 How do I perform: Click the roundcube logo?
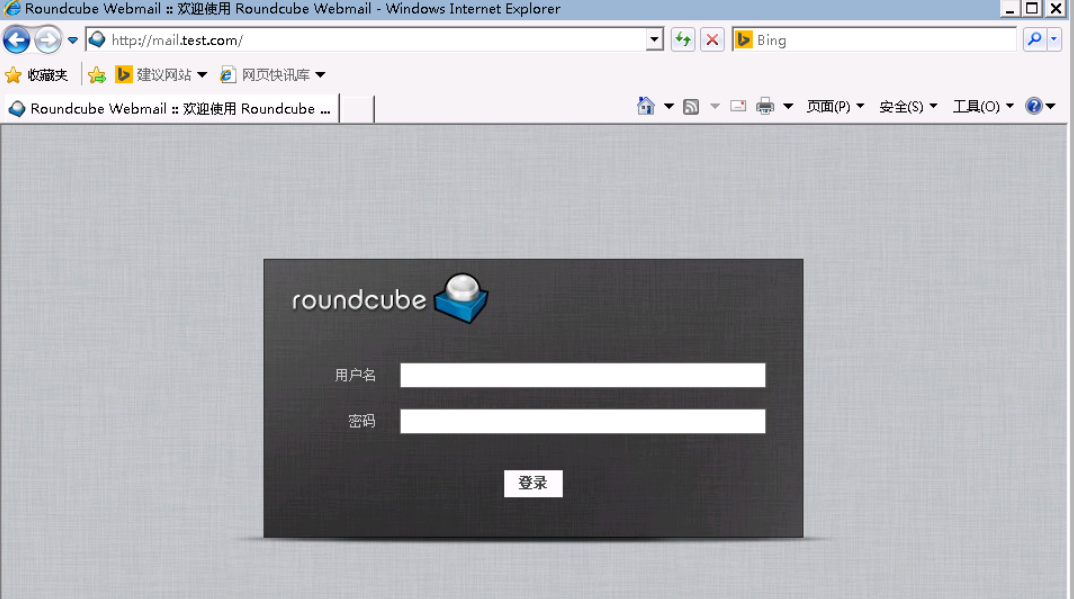click(390, 298)
